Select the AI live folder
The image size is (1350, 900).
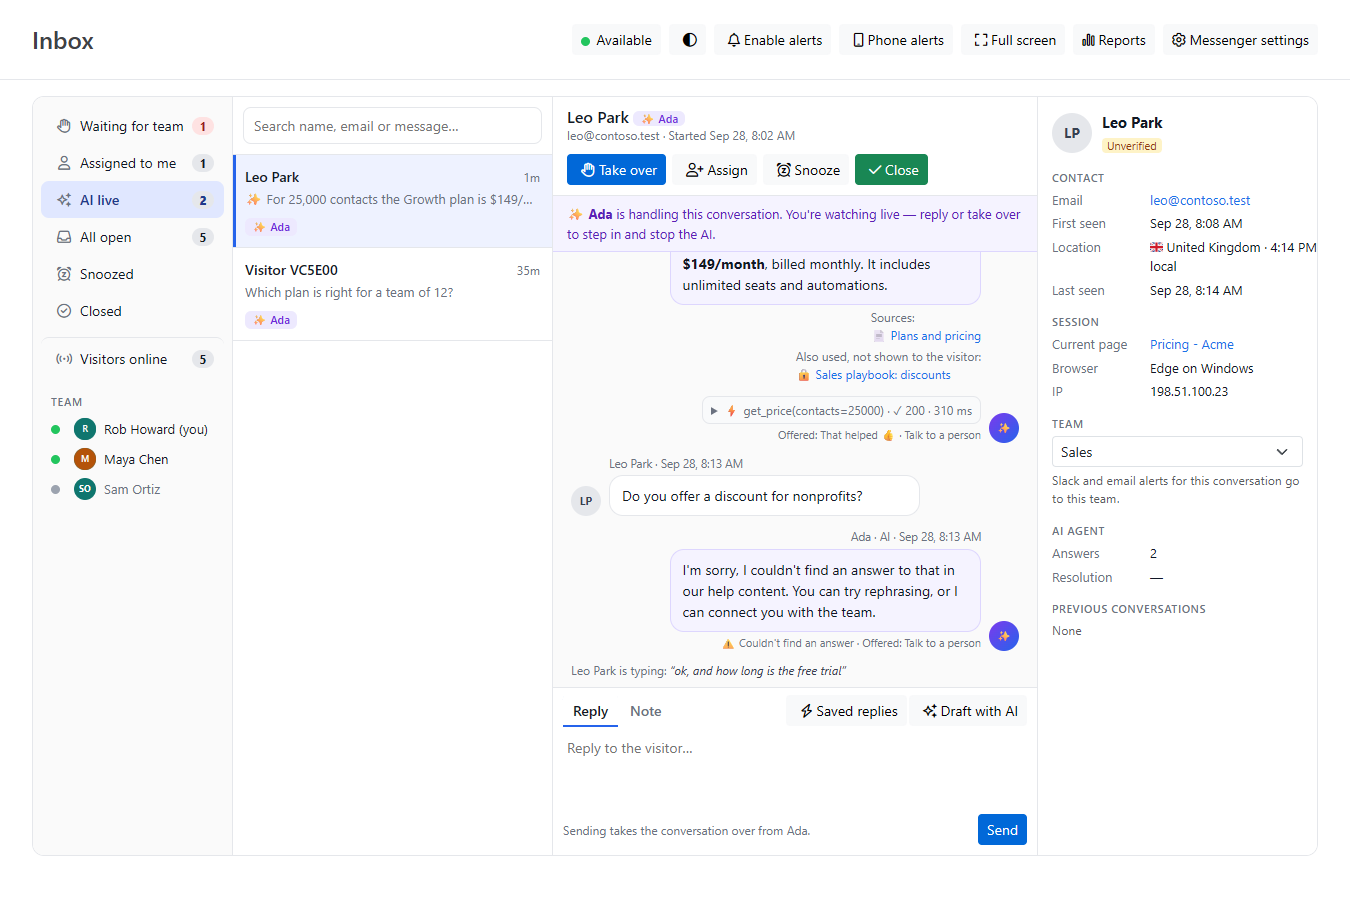pyautogui.click(x=132, y=200)
